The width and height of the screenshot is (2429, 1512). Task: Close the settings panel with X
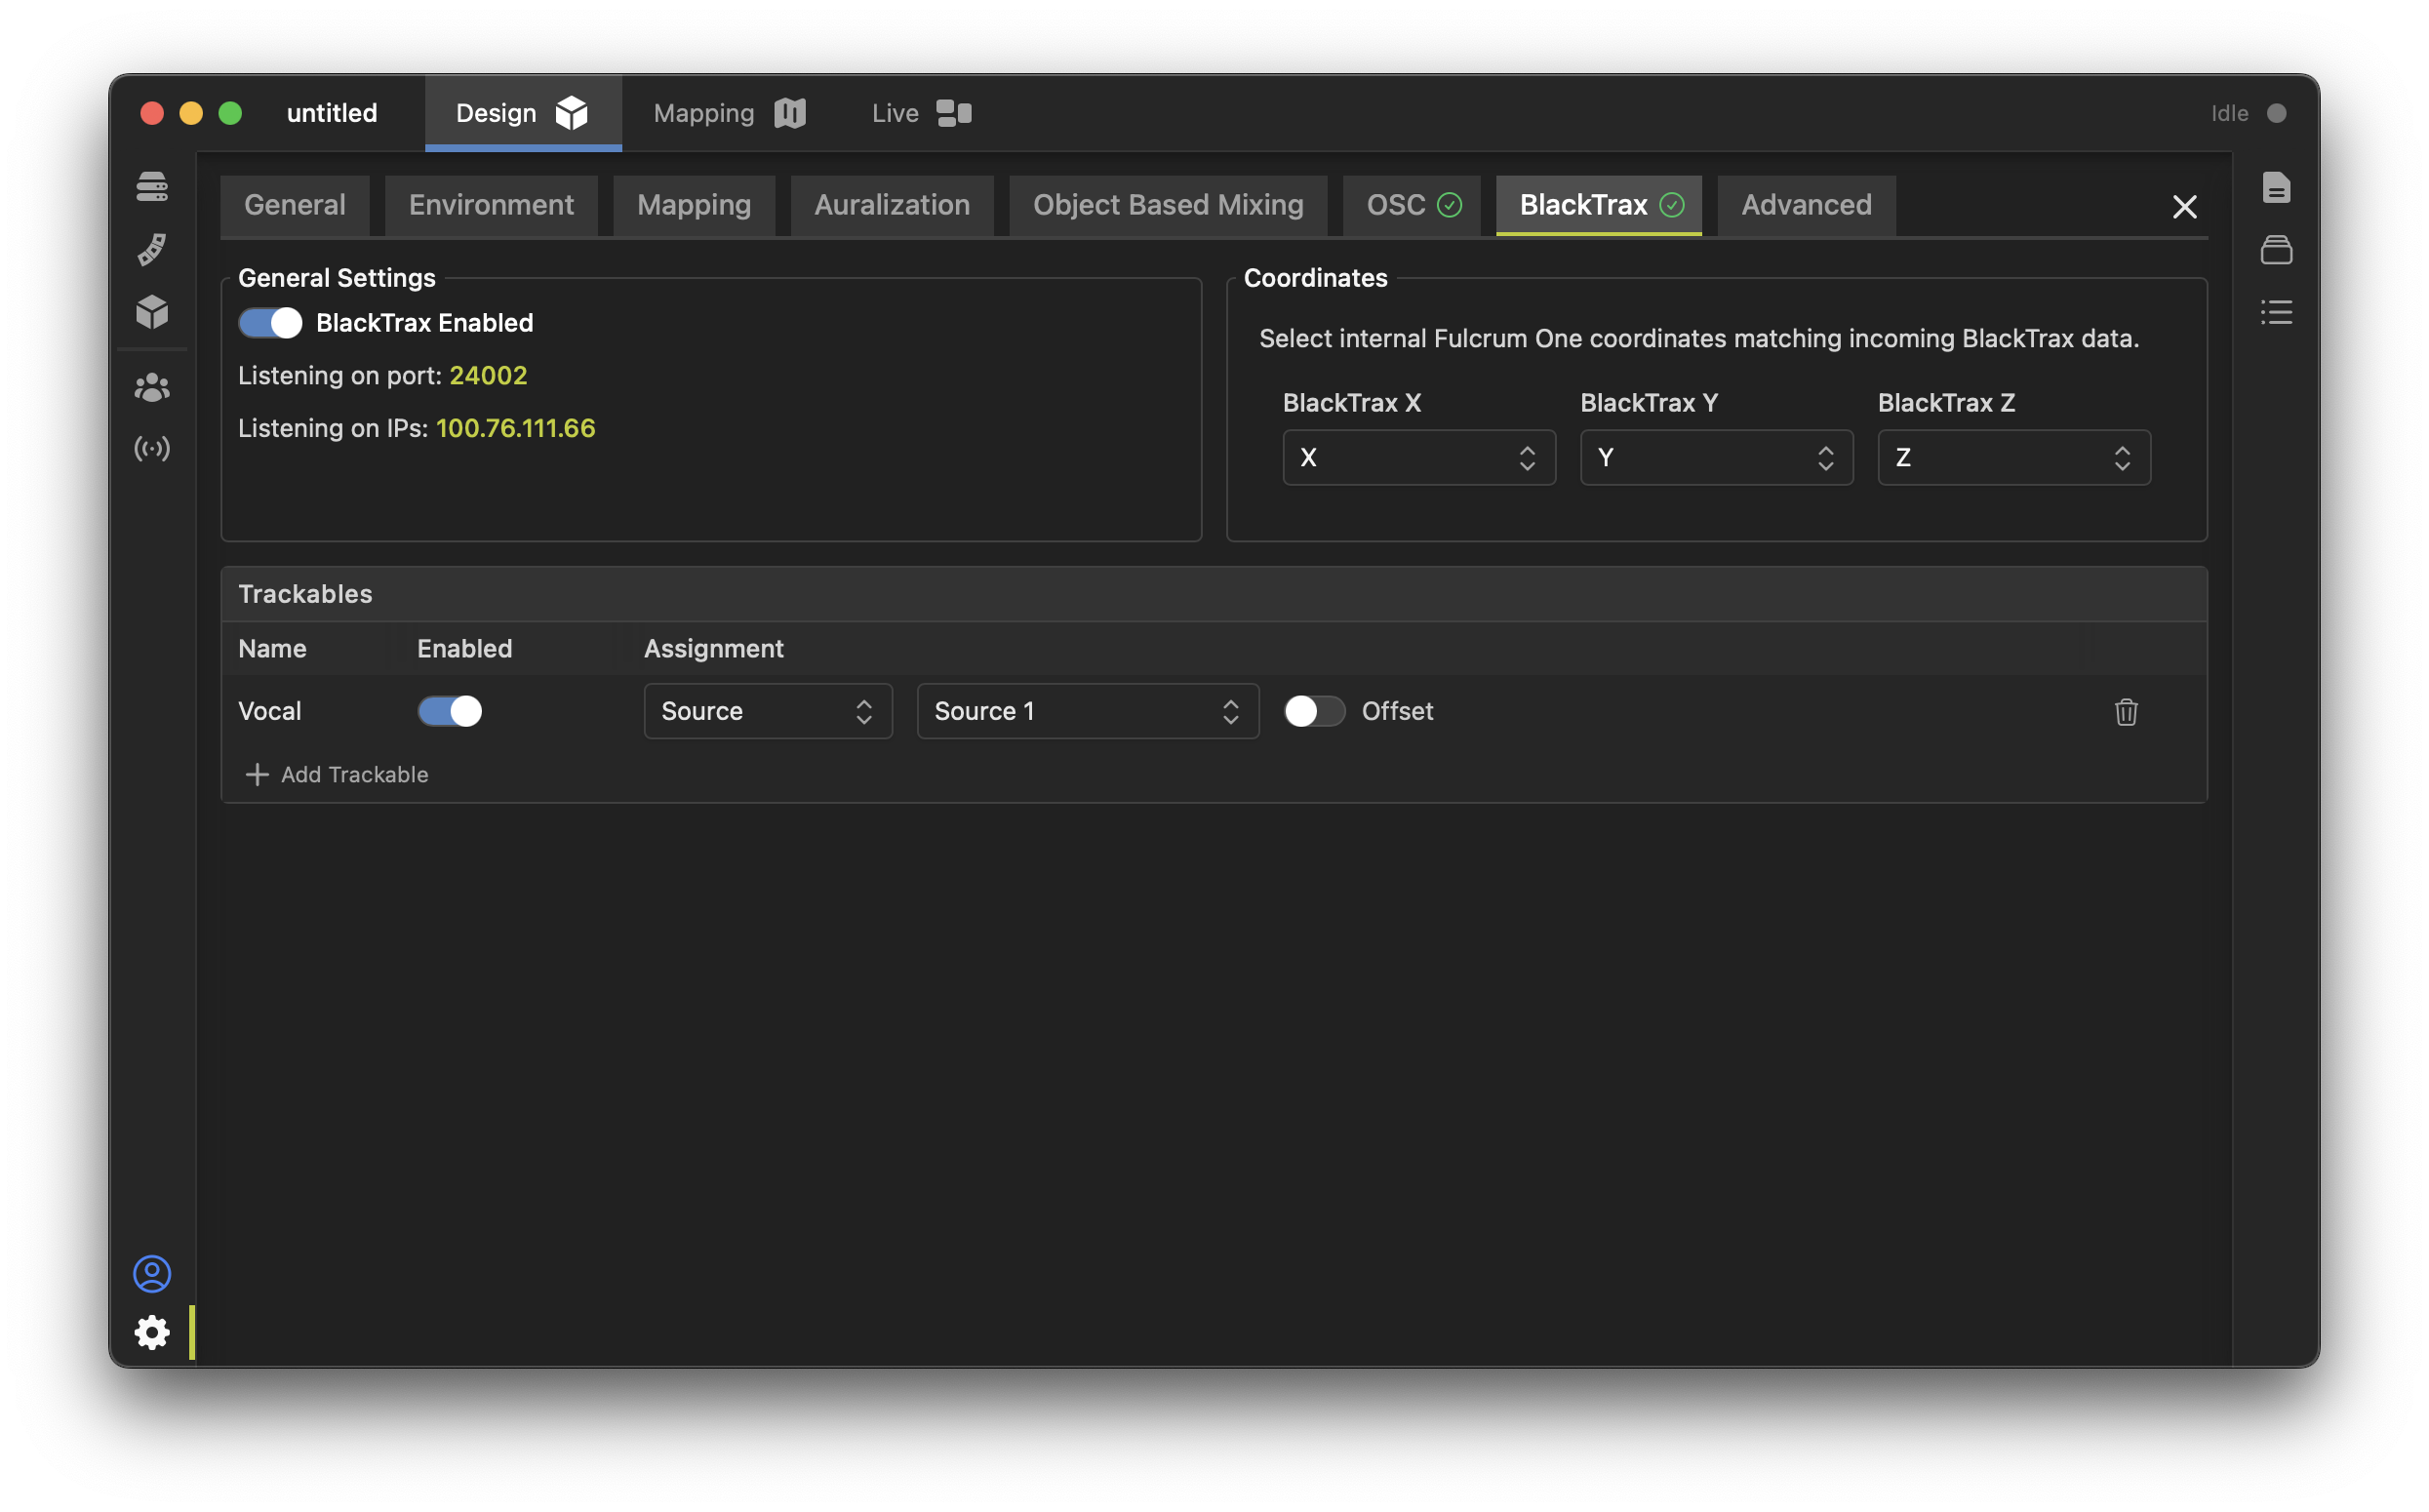click(x=2184, y=207)
